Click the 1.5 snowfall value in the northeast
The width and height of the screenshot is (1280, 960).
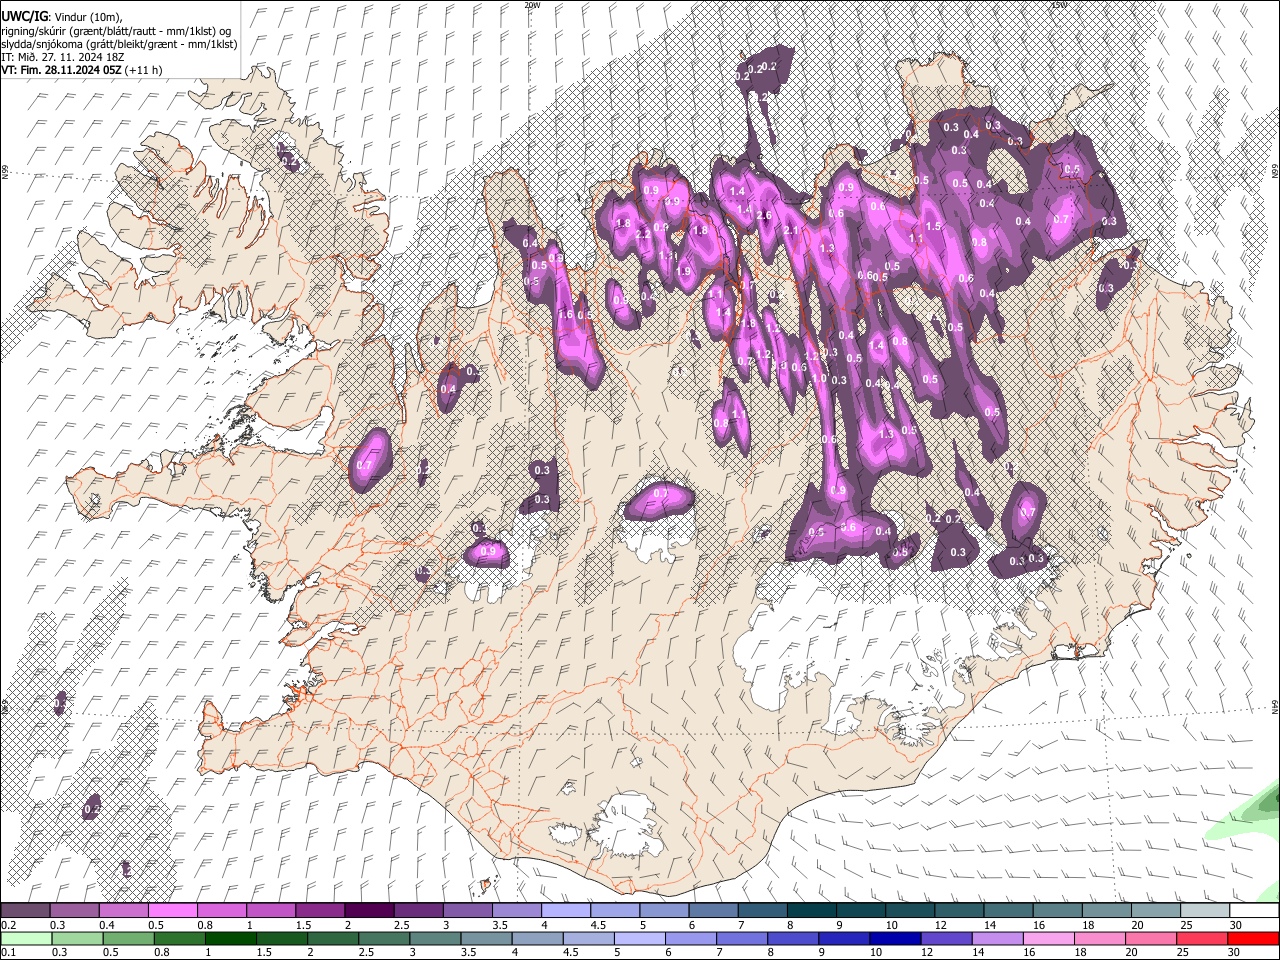coord(934,227)
